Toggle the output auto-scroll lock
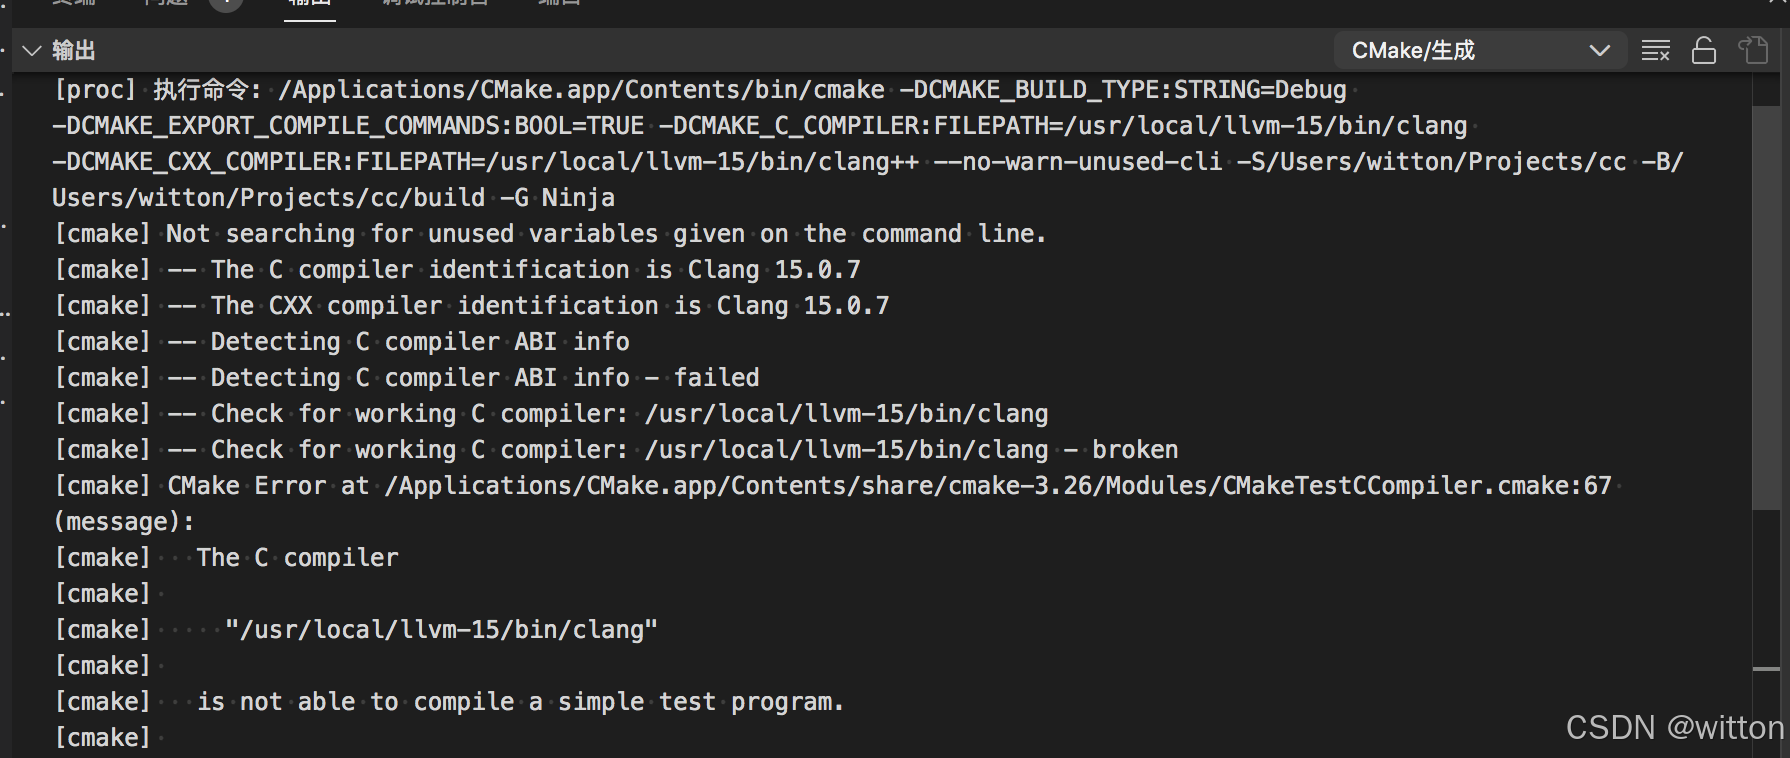This screenshot has height=758, width=1790. [x=1704, y=51]
